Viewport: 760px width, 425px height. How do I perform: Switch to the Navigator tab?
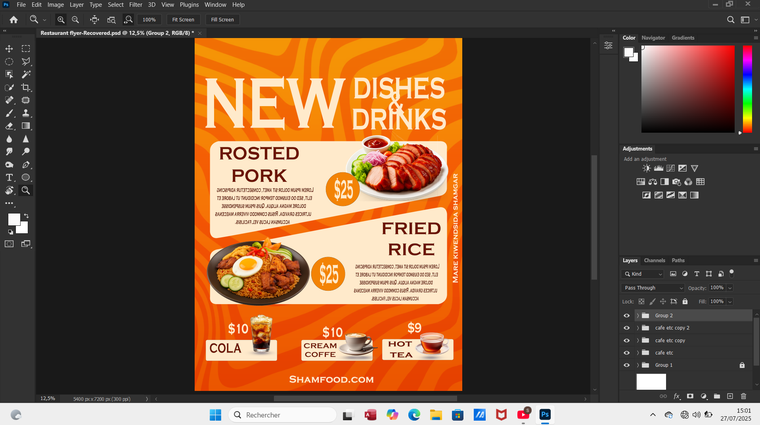[653, 38]
